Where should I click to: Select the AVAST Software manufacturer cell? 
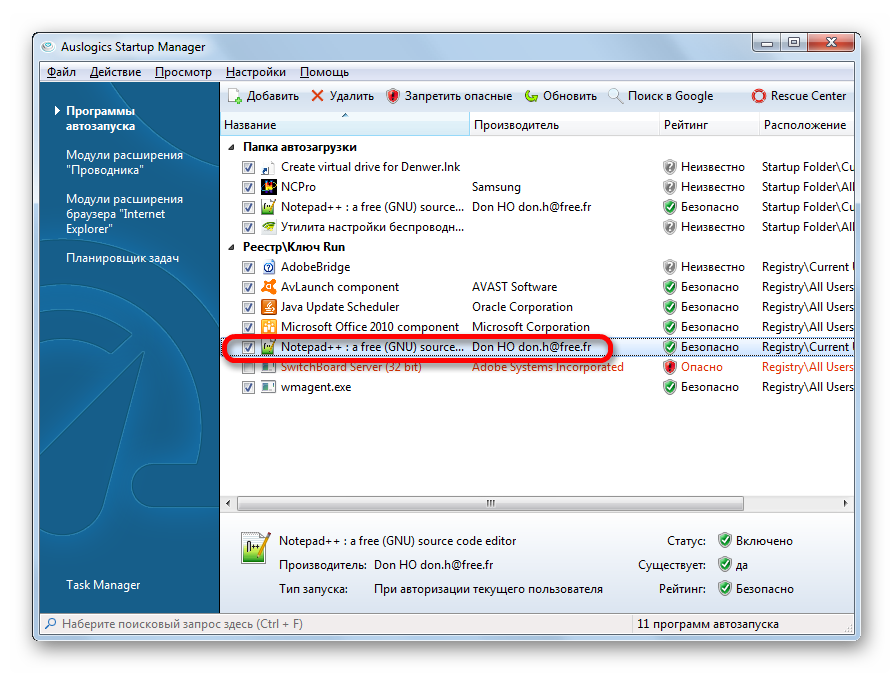pos(514,287)
